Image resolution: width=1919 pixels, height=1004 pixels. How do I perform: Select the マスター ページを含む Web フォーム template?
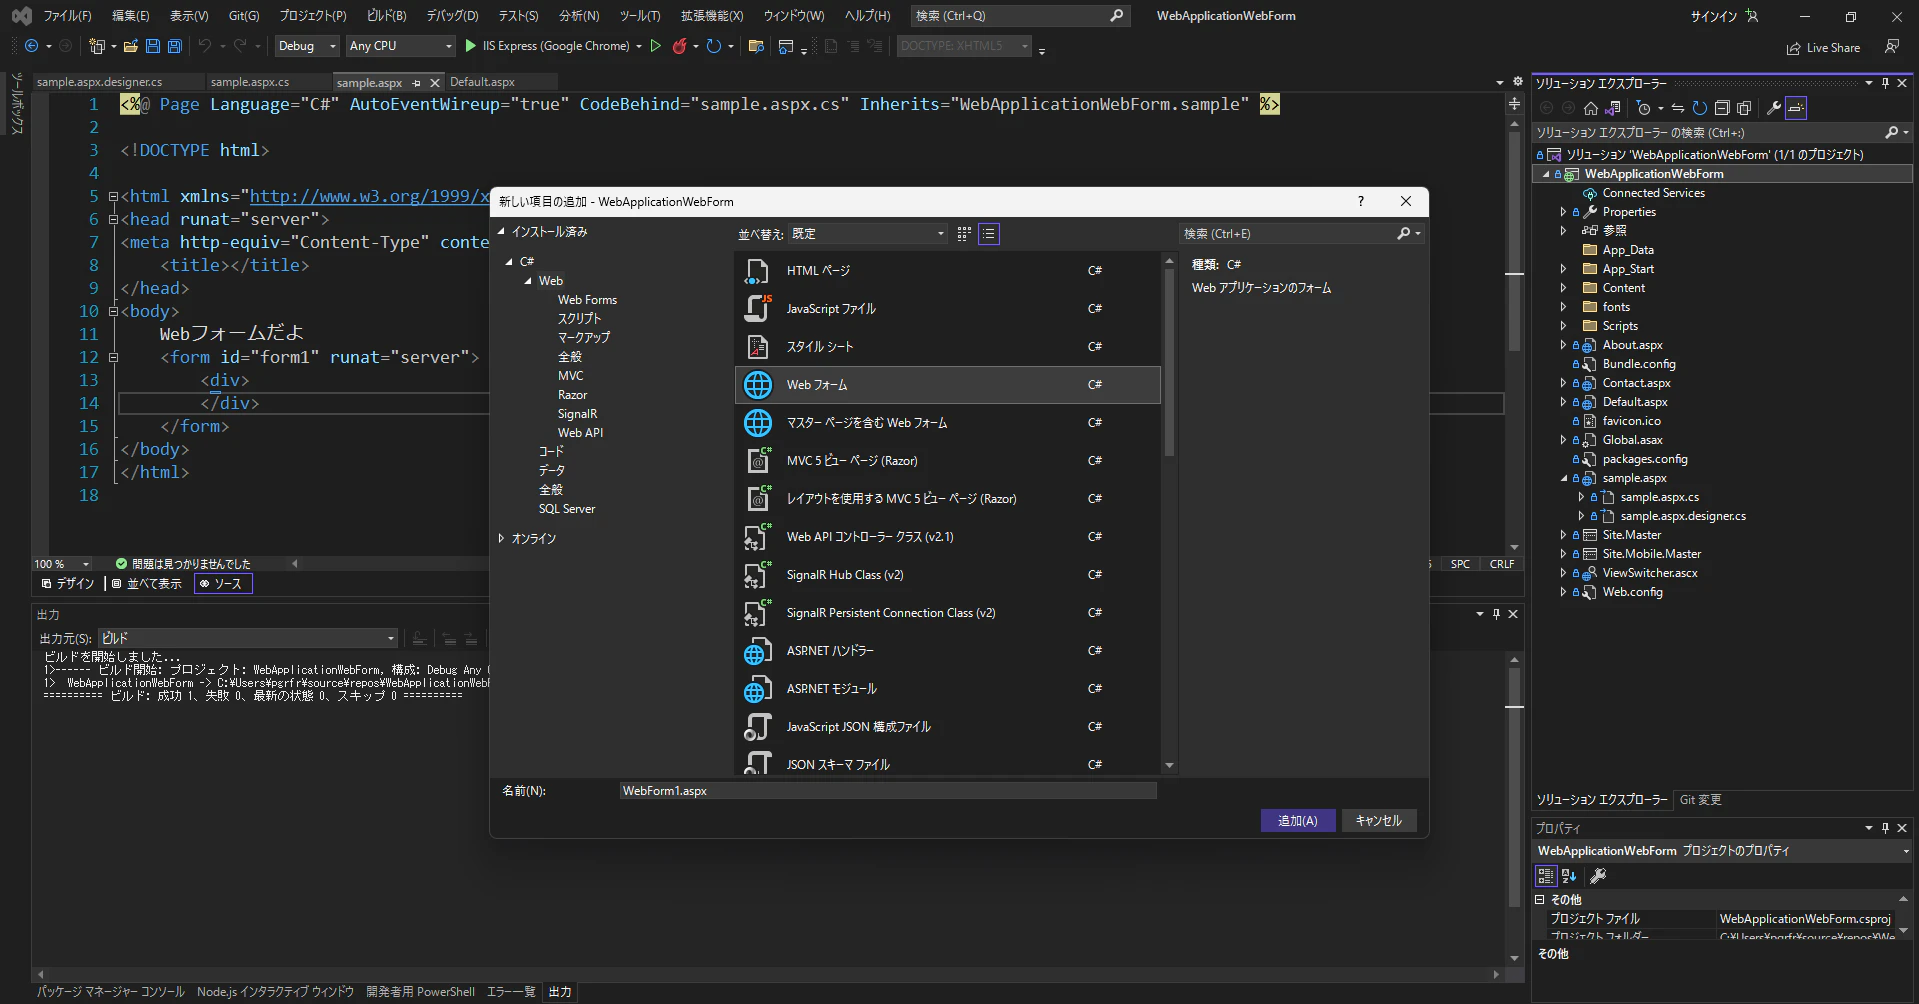[948, 423]
